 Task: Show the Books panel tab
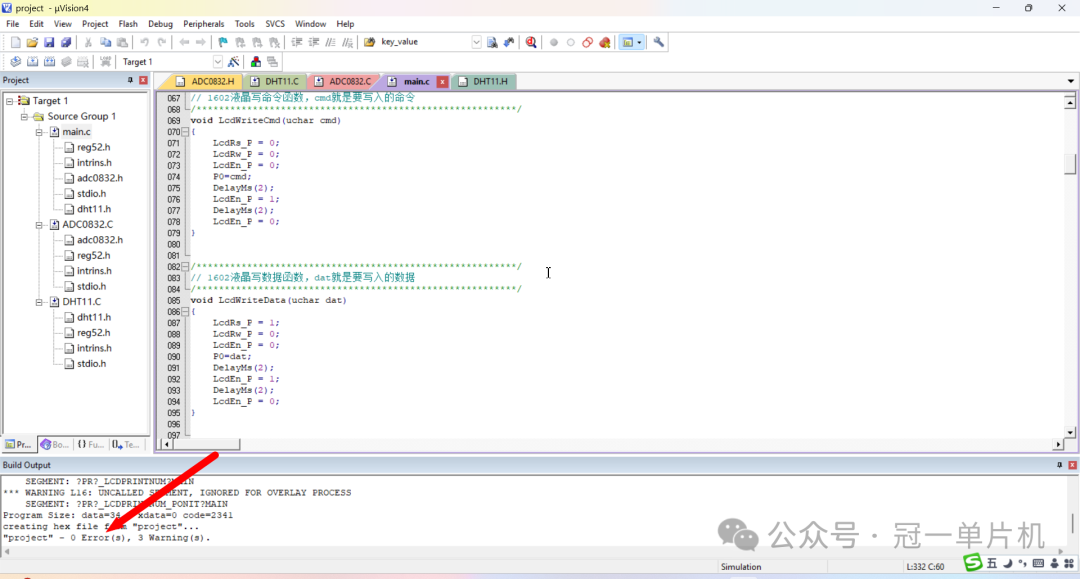(54, 445)
